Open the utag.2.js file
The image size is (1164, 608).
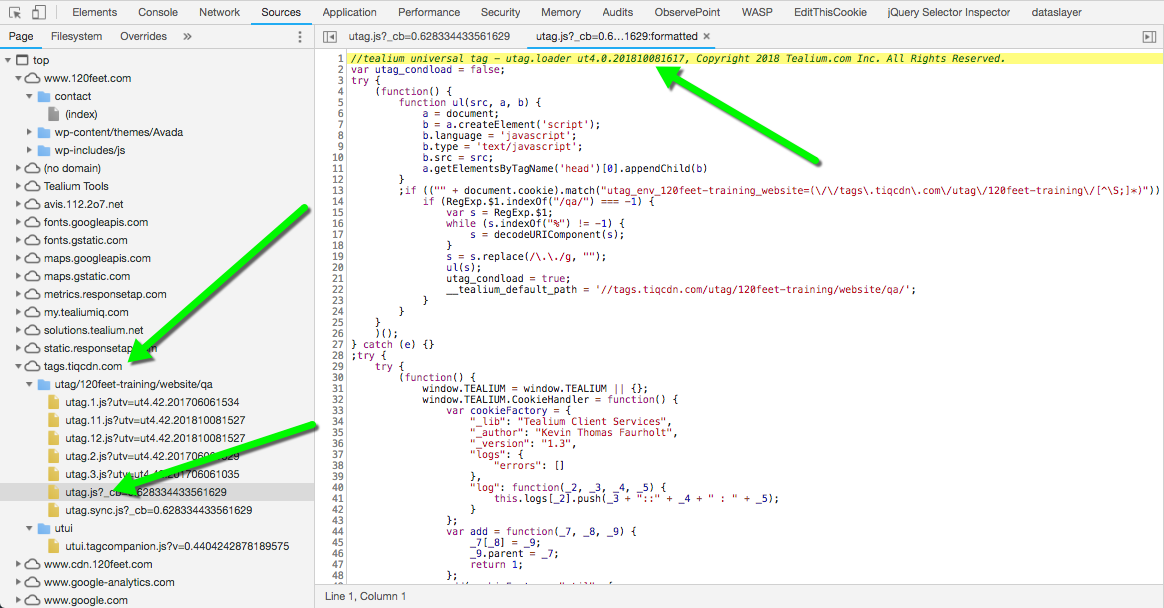pos(152,457)
